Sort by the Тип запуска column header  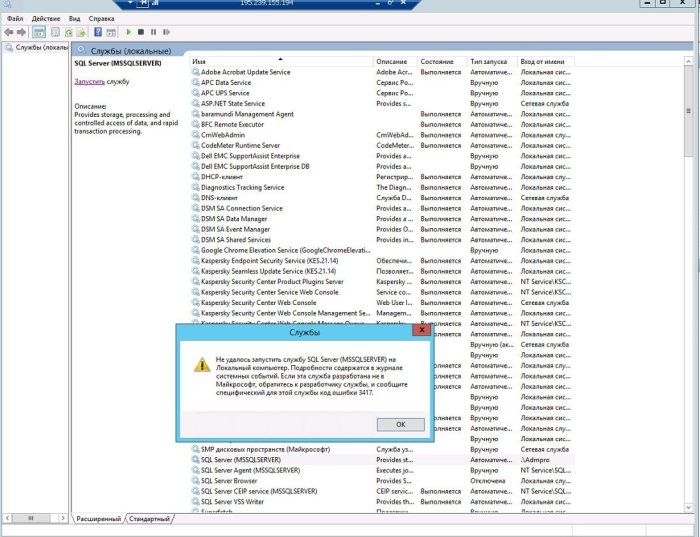pos(492,62)
